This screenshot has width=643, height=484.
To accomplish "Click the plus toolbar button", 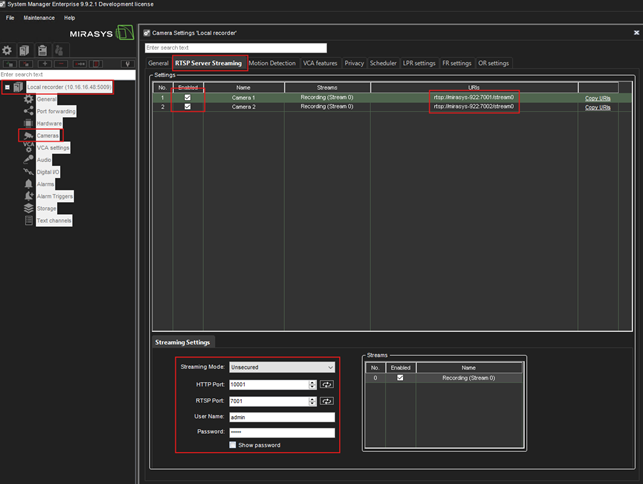I will [x=45, y=64].
